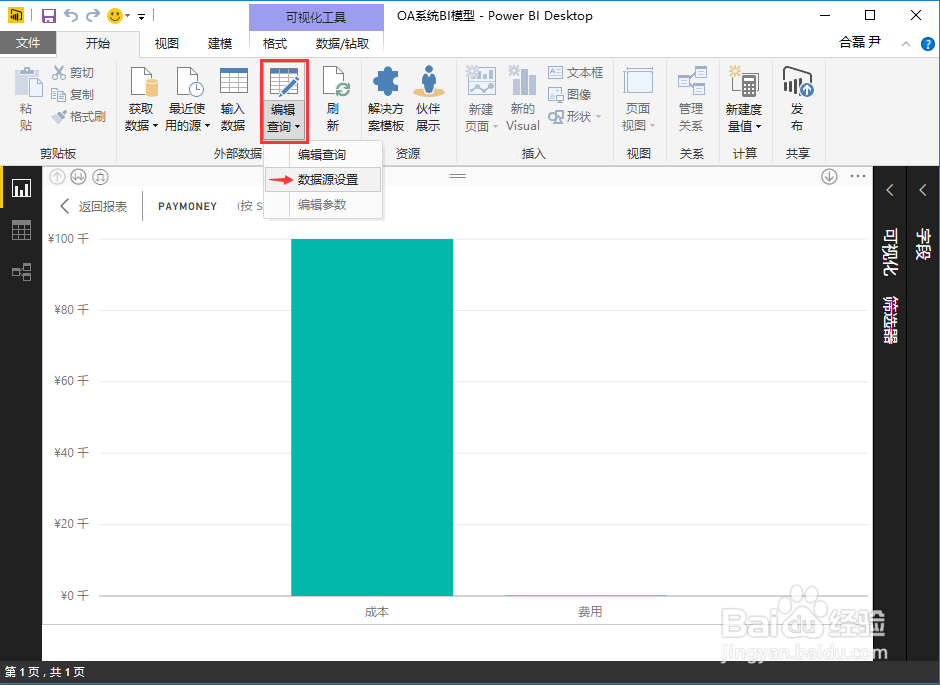Open the visual more options ellipsis
The height and width of the screenshot is (685, 940).
(x=858, y=176)
